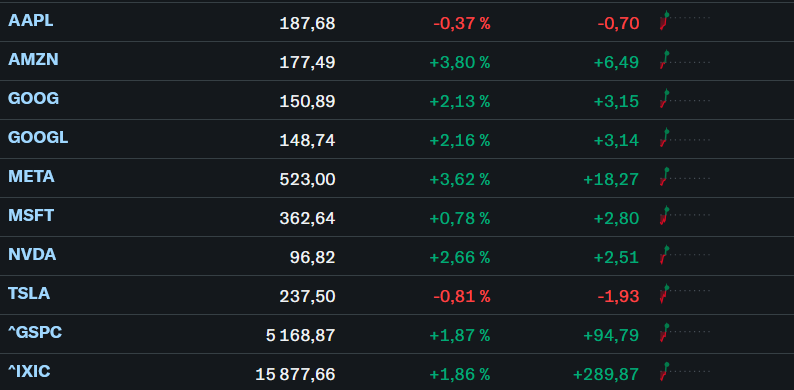View AAPL sparkline chart
Screen dimensions: 794x390
[685, 21]
